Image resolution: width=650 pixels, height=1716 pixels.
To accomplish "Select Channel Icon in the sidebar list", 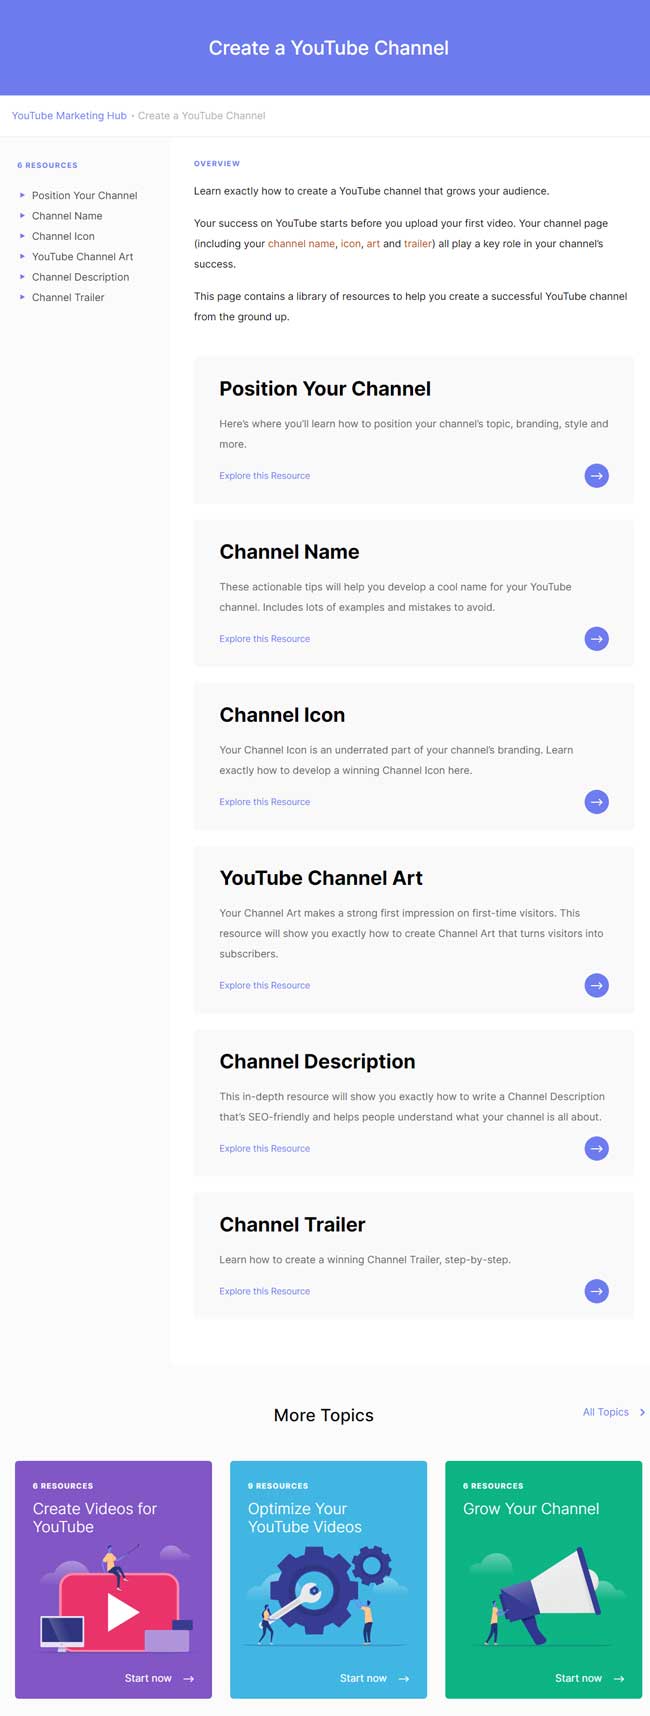I will click(x=63, y=237).
